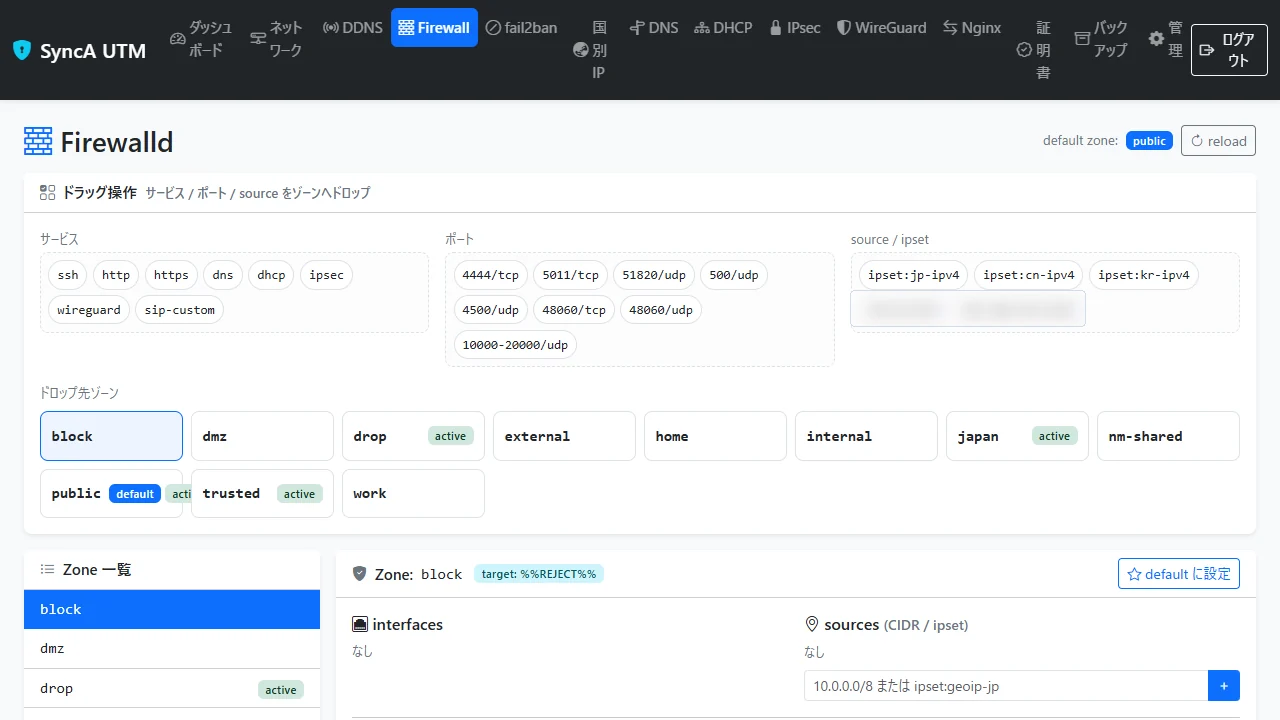
Task: Click the Zone 一覧 list icon
Action: pyautogui.click(x=47, y=569)
